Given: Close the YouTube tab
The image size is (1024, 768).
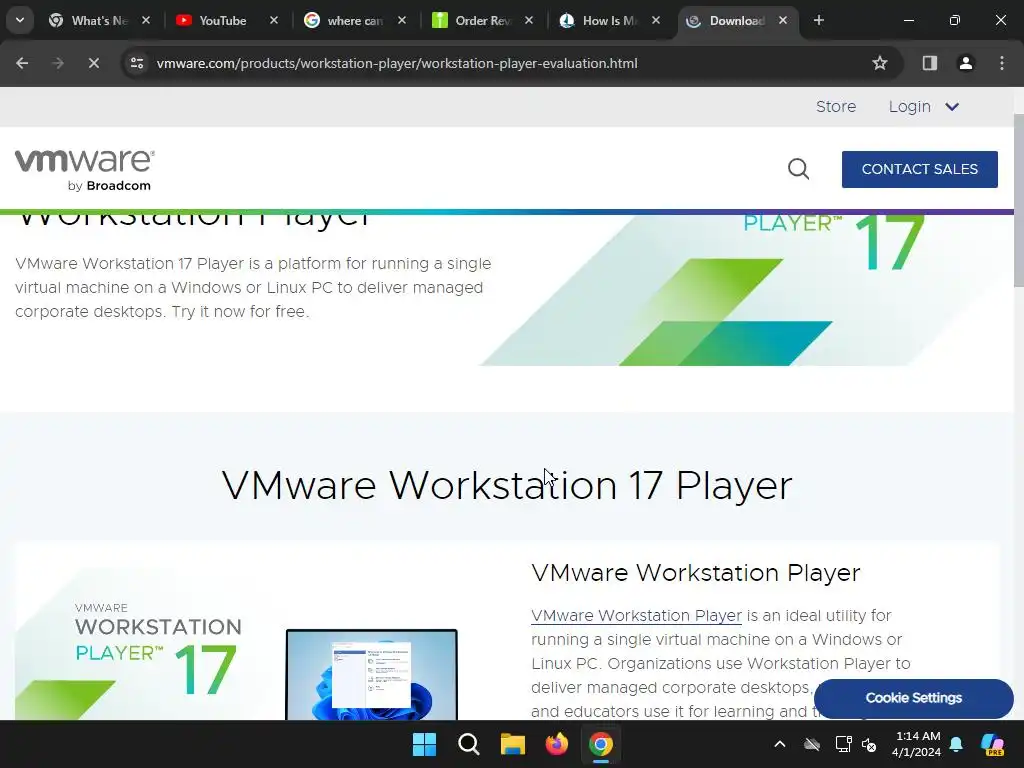Looking at the screenshot, I should (x=274, y=20).
